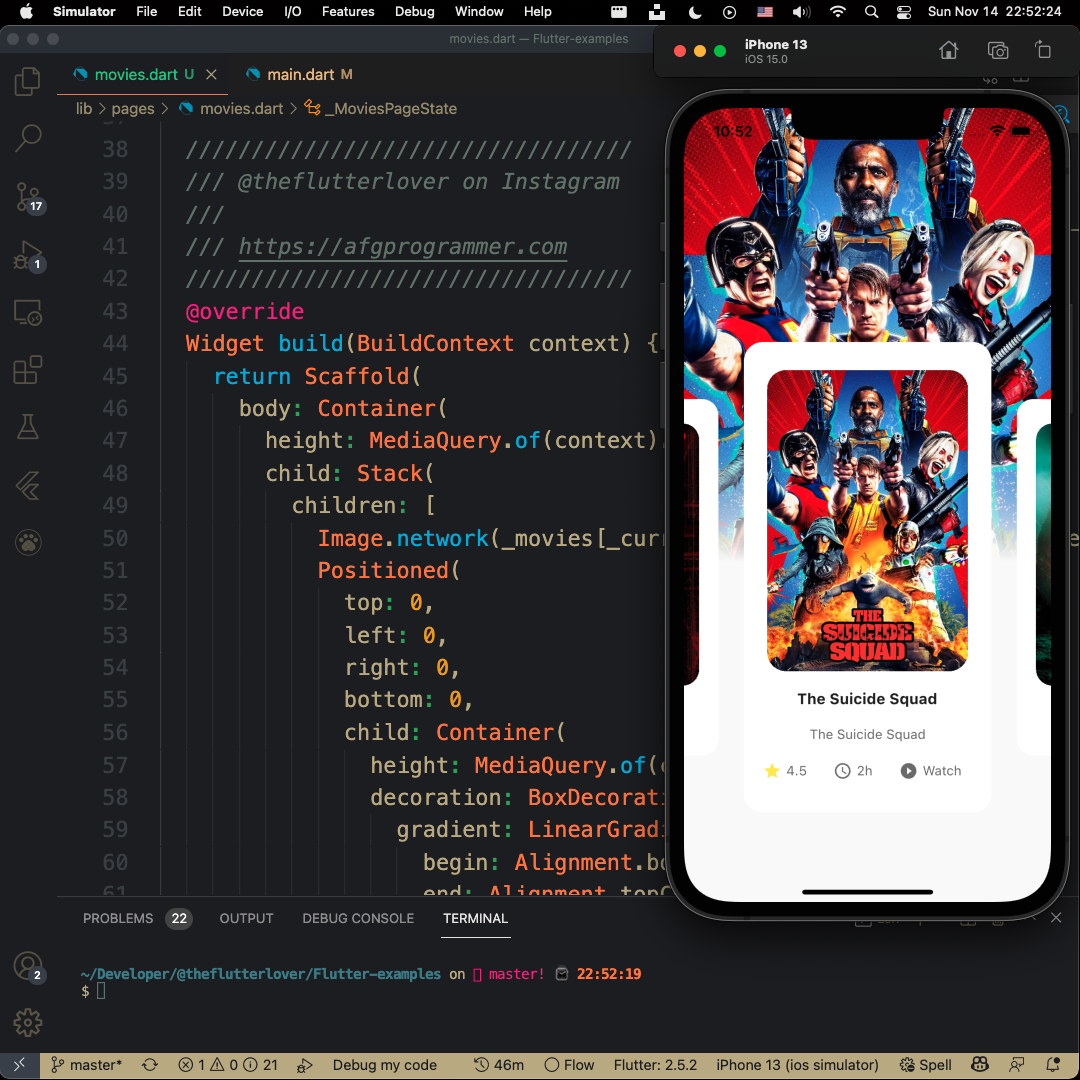Open the Search view in activity bar

pyautogui.click(x=28, y=138)
